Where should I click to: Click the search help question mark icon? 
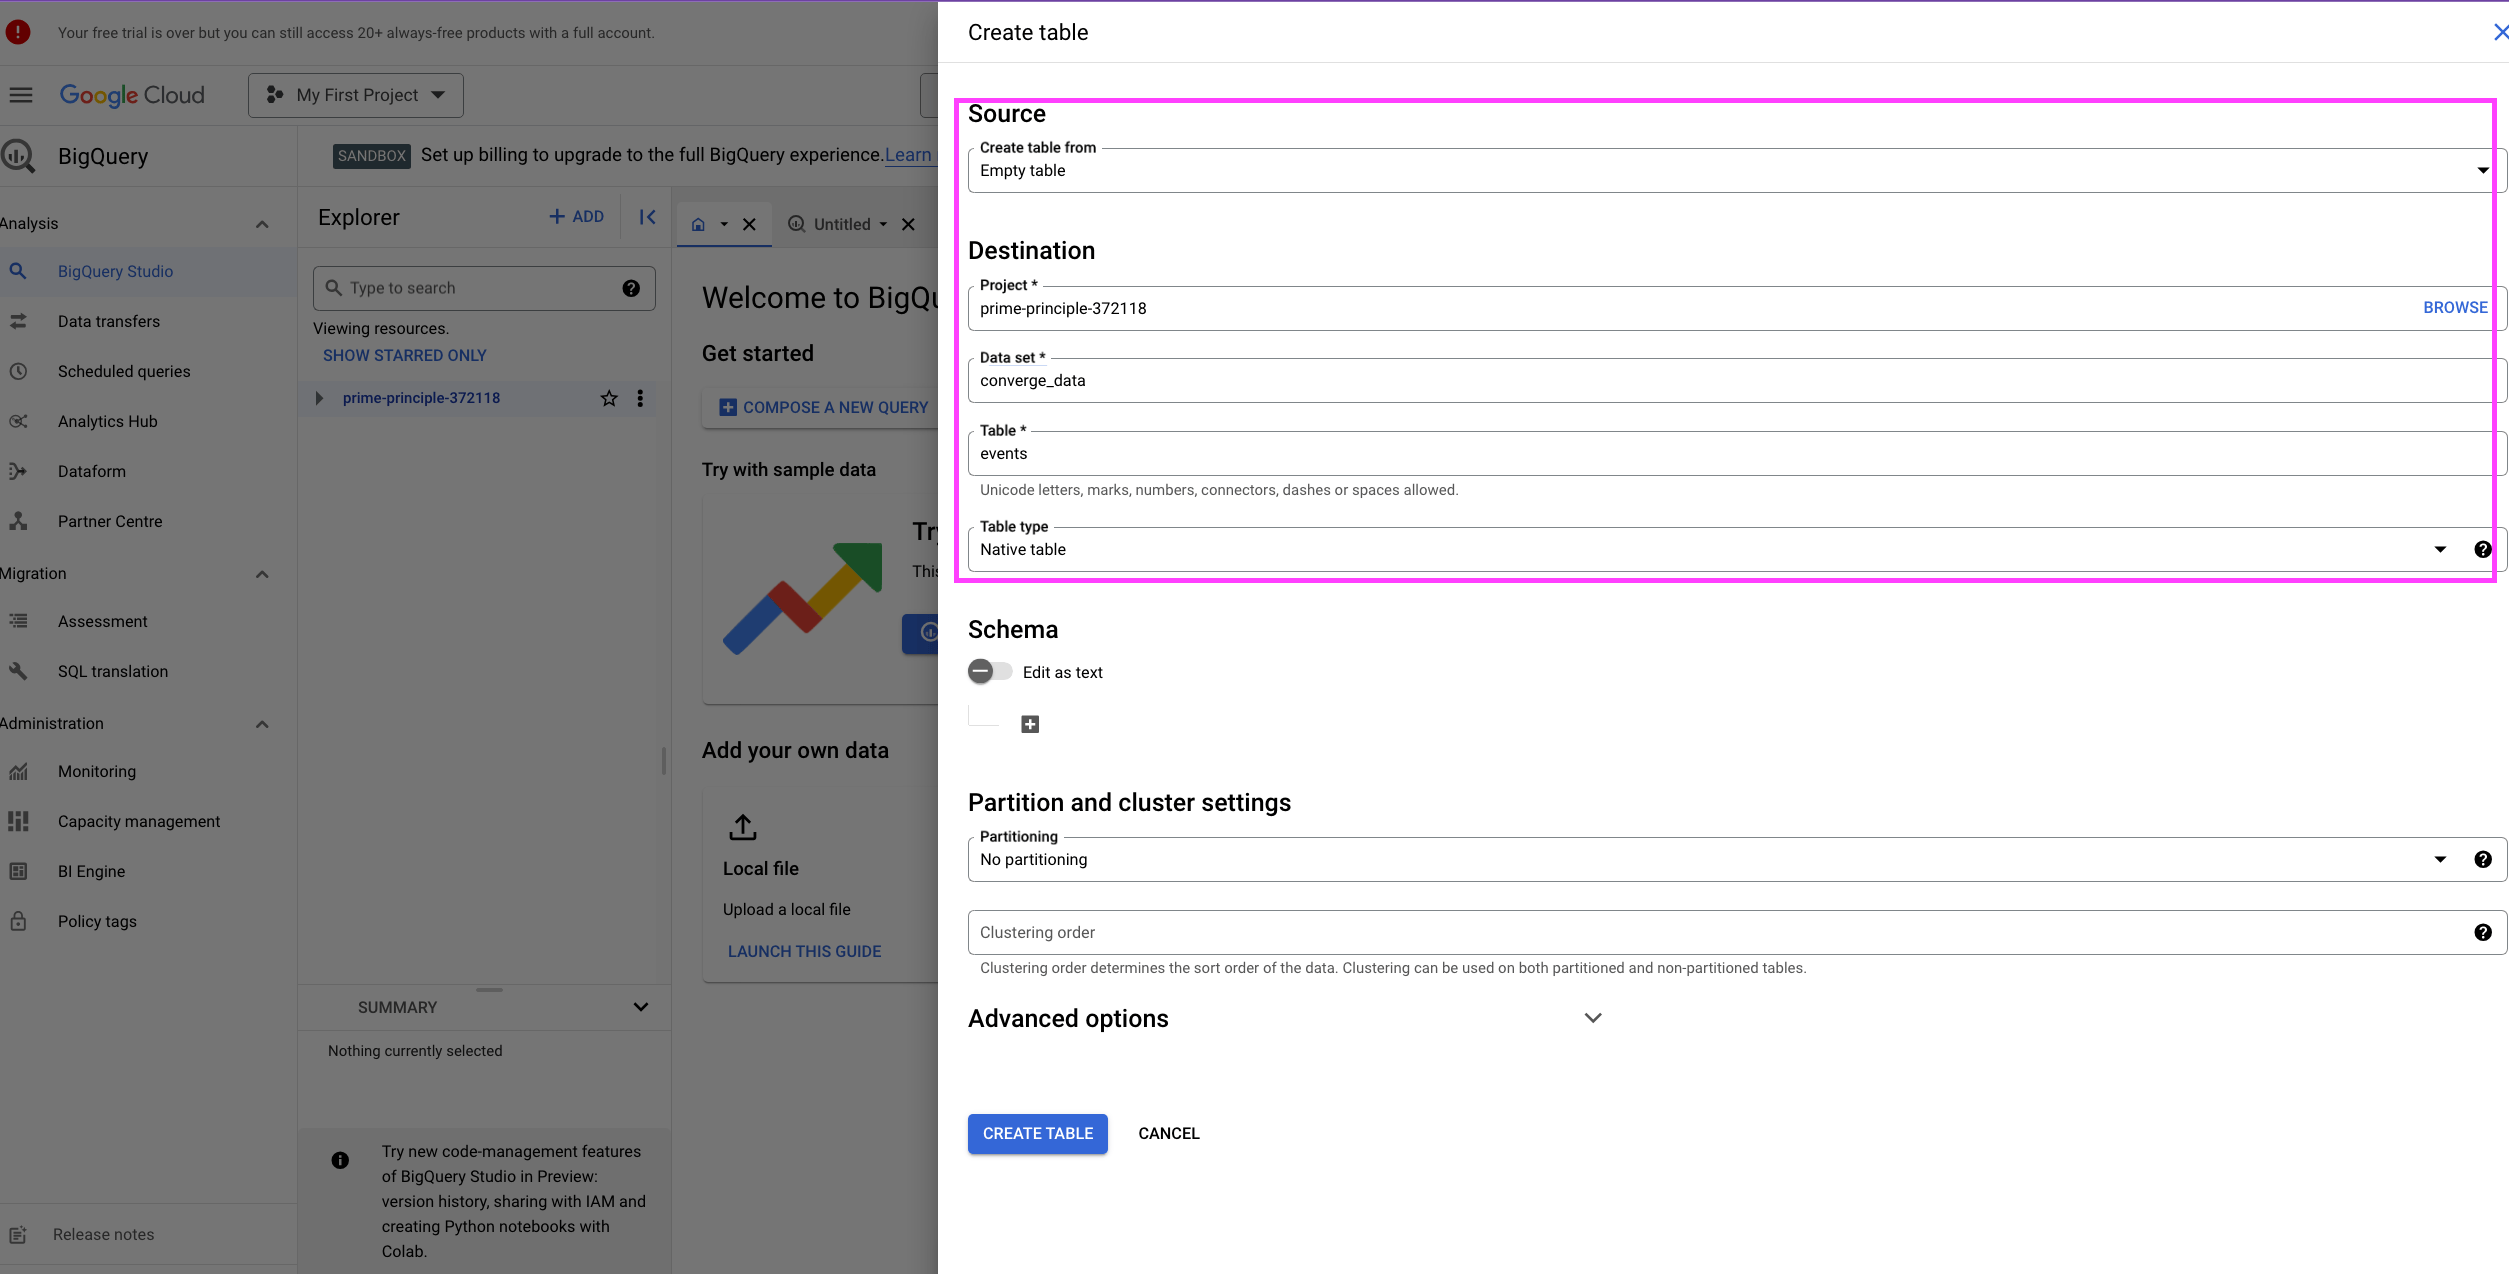[631, 288]
